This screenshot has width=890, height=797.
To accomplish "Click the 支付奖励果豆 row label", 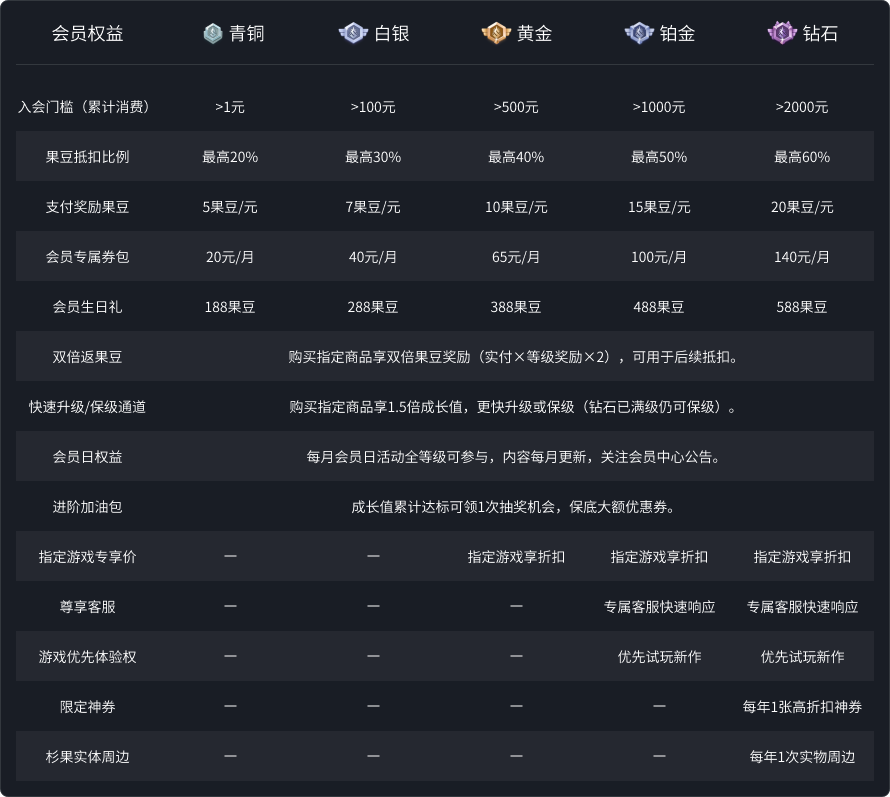I will 87,207.
